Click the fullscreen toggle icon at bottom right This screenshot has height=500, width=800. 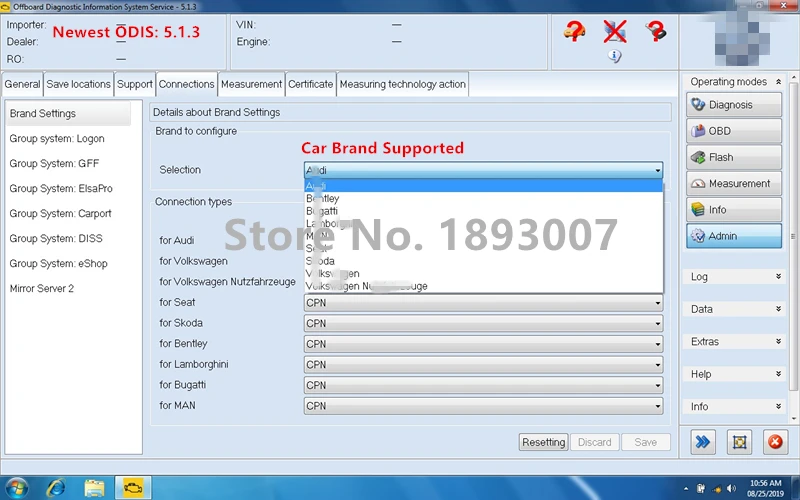click(x=739, y=442)
